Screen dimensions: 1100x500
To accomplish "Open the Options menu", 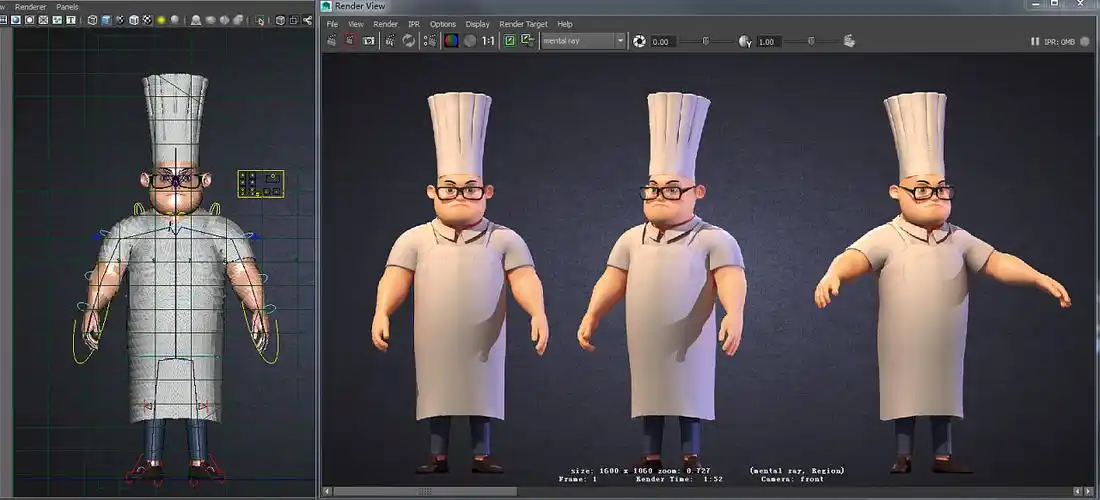I will pyautogui.click(x=442, y=24).
